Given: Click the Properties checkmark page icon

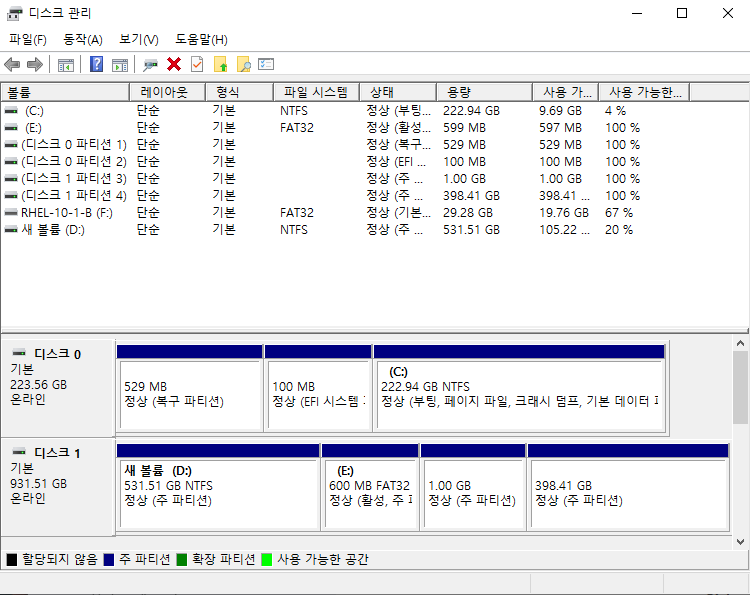Looking at the screenshot, I should (197, 64).
